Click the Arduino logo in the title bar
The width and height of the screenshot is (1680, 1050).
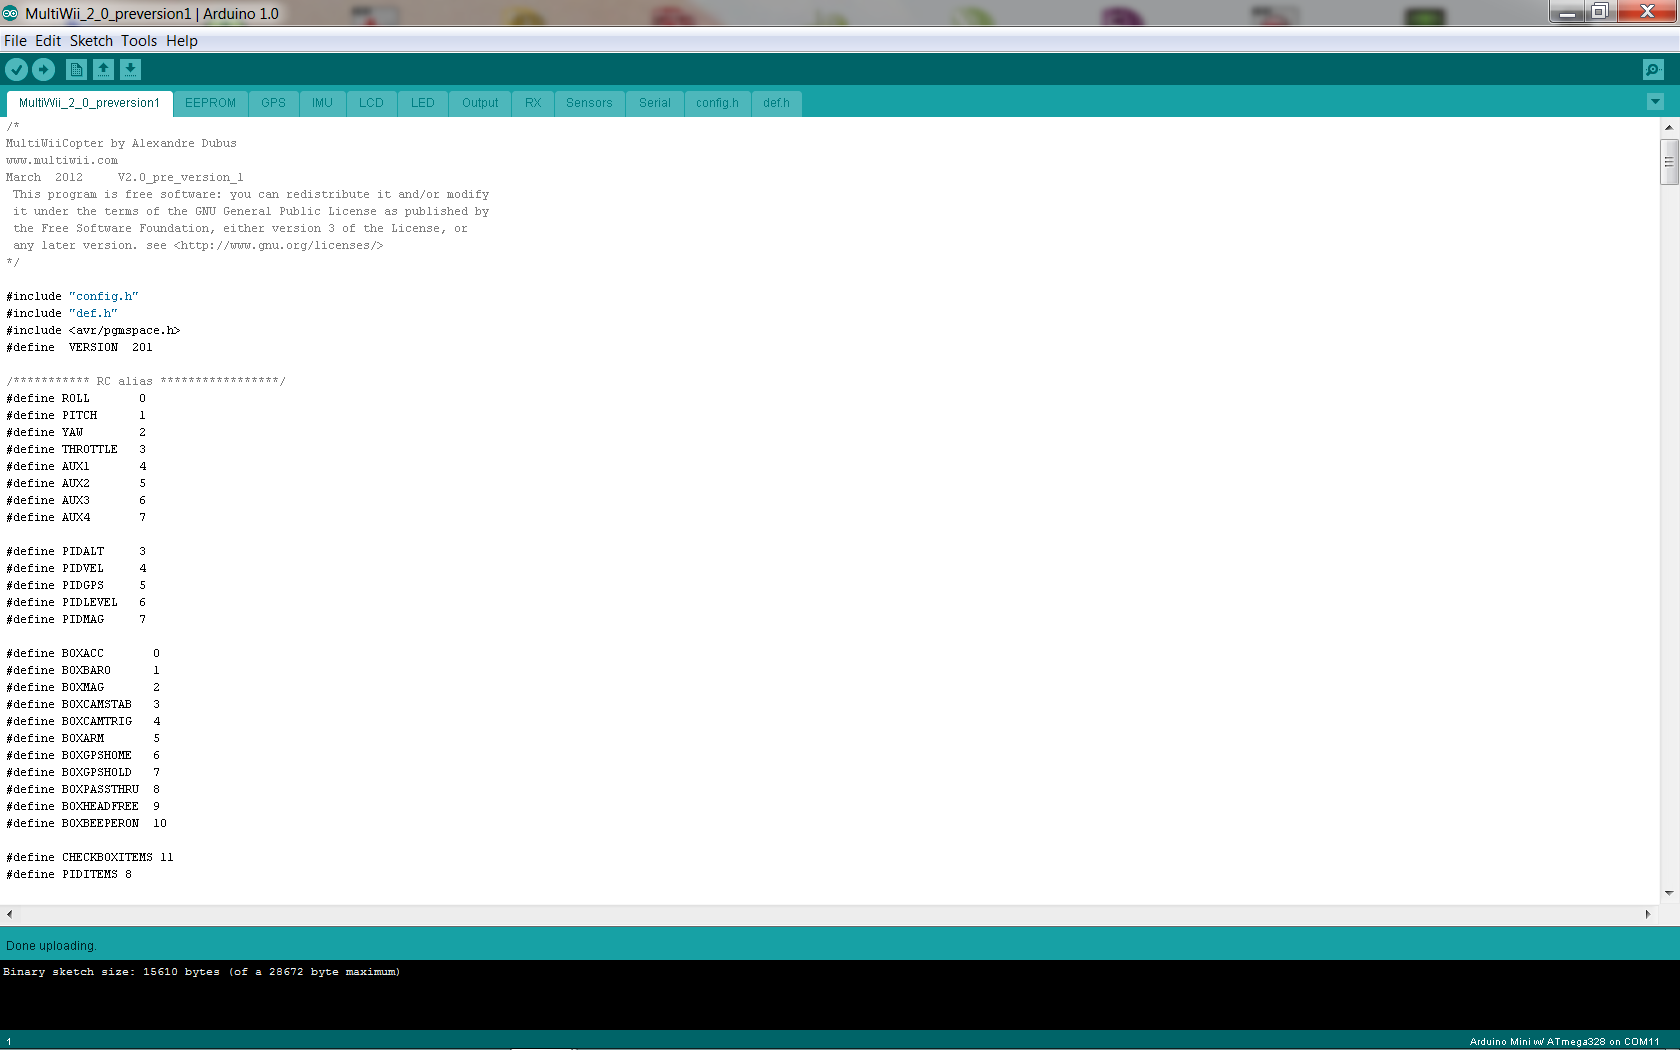pyautogui.click(x=10, y=13)
